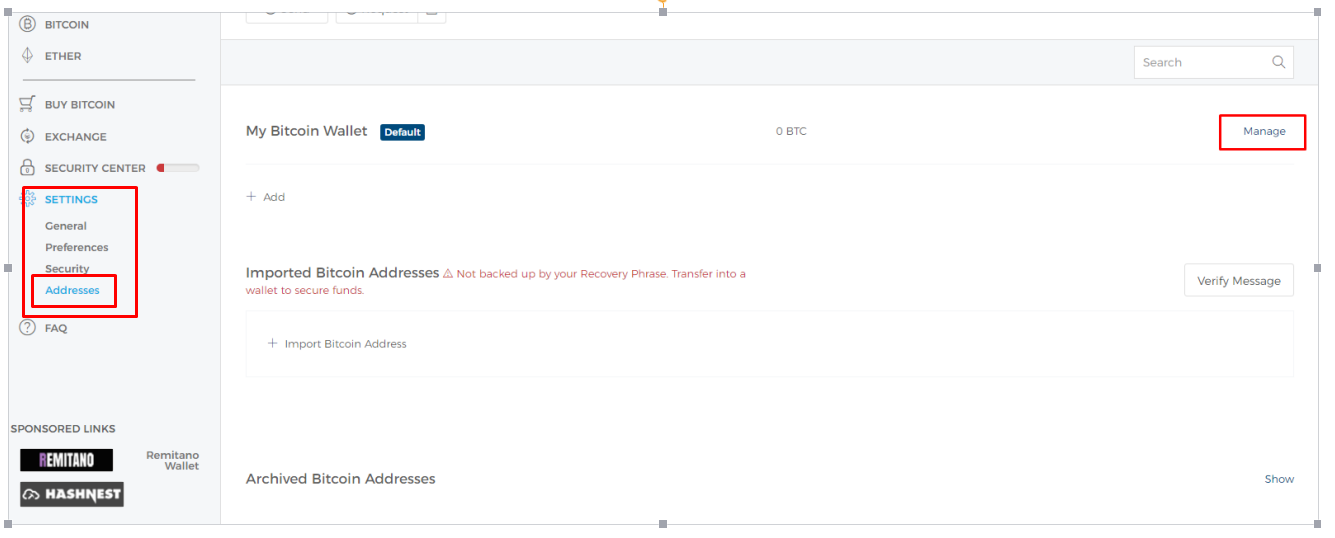Click the Exchange circular arrows icon

coord(27,136)
